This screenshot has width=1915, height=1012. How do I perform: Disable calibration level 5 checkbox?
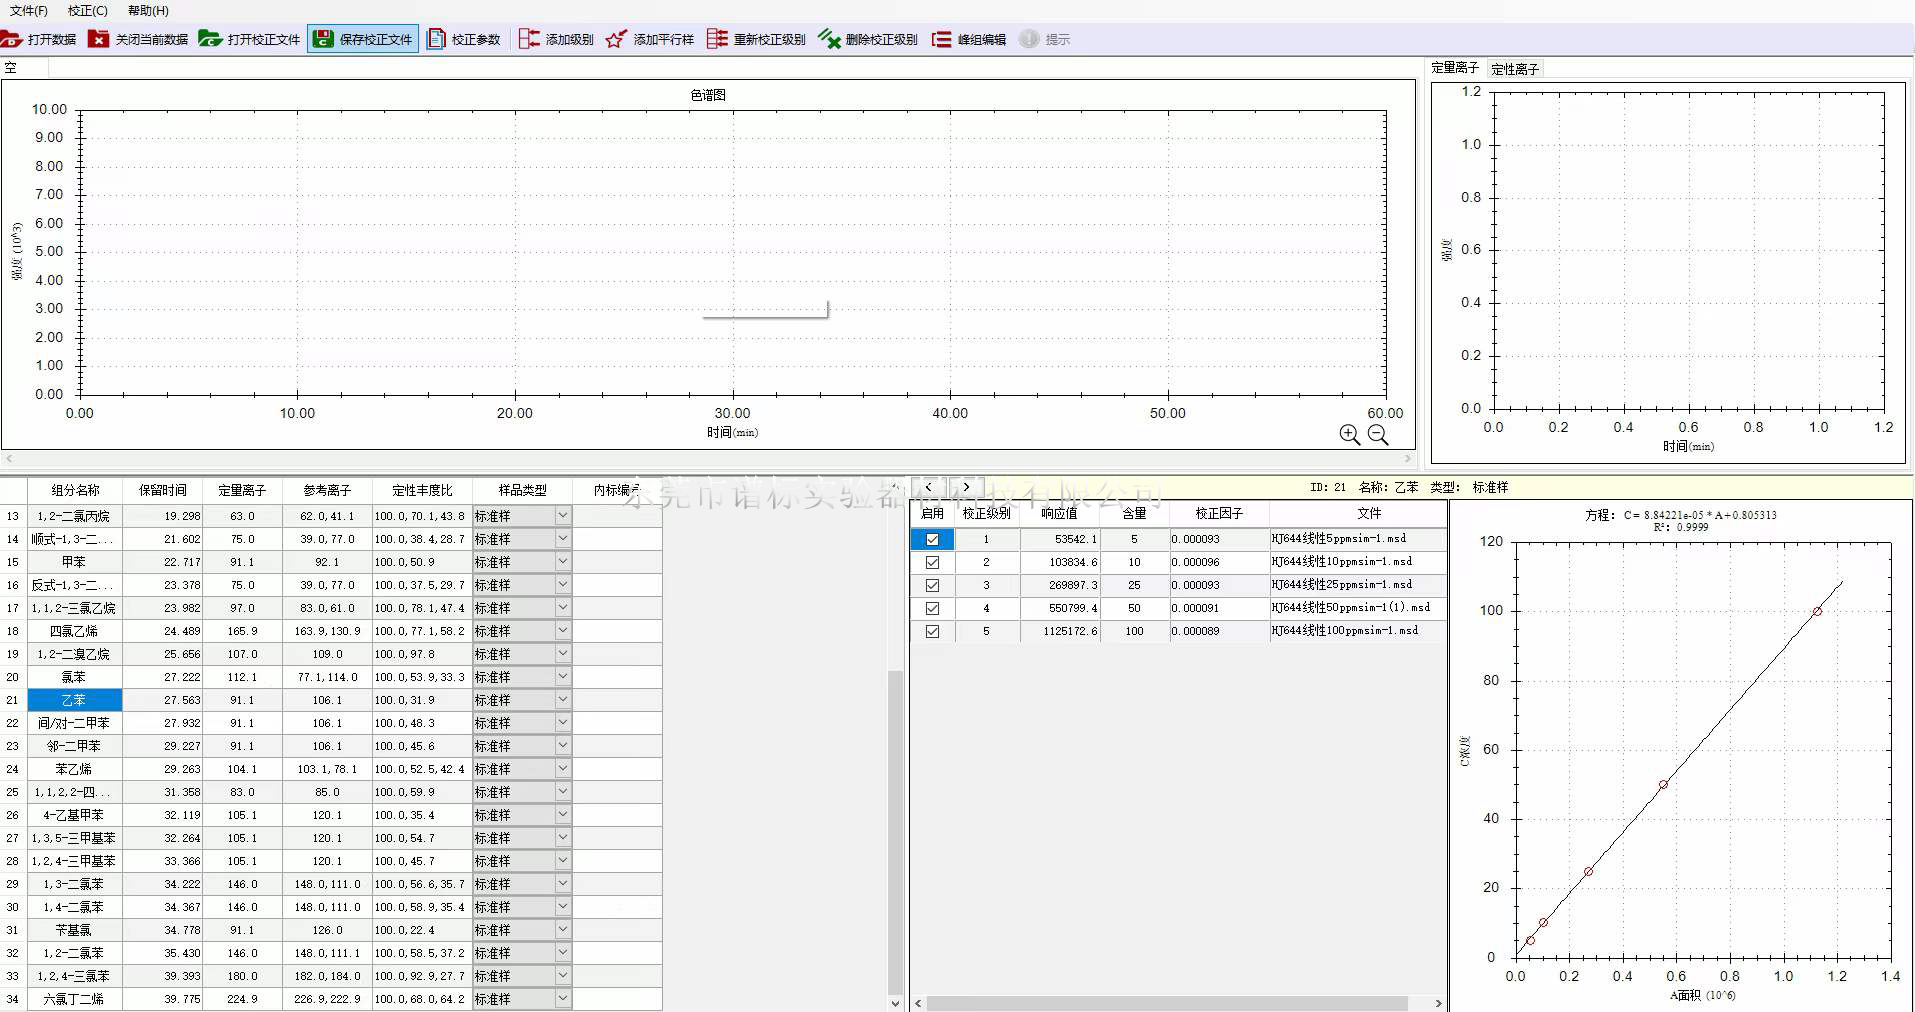[x=932, y=631]
